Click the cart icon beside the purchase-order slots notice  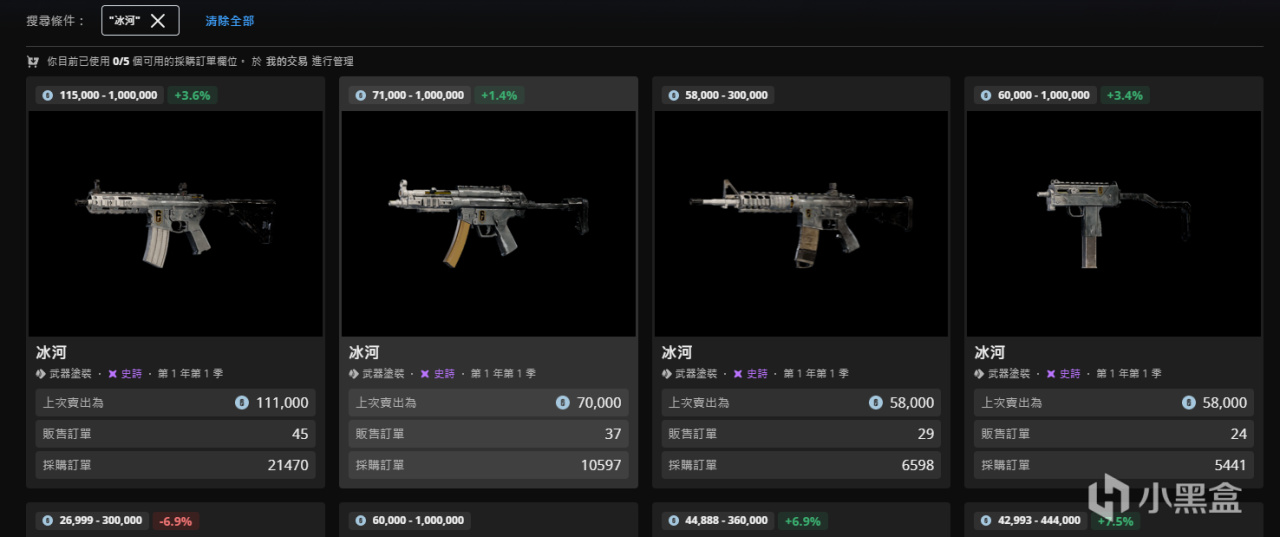click(33, 62)
